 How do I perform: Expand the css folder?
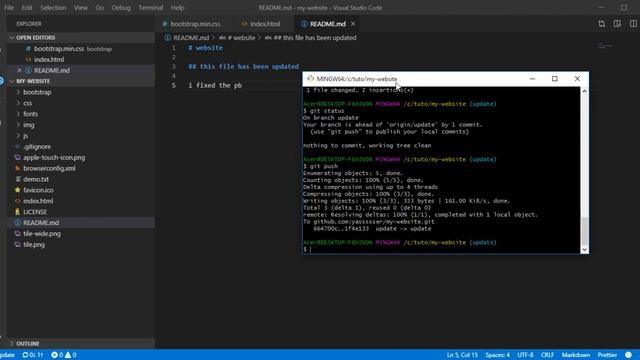pyautogui.click(x=81, y=103)
